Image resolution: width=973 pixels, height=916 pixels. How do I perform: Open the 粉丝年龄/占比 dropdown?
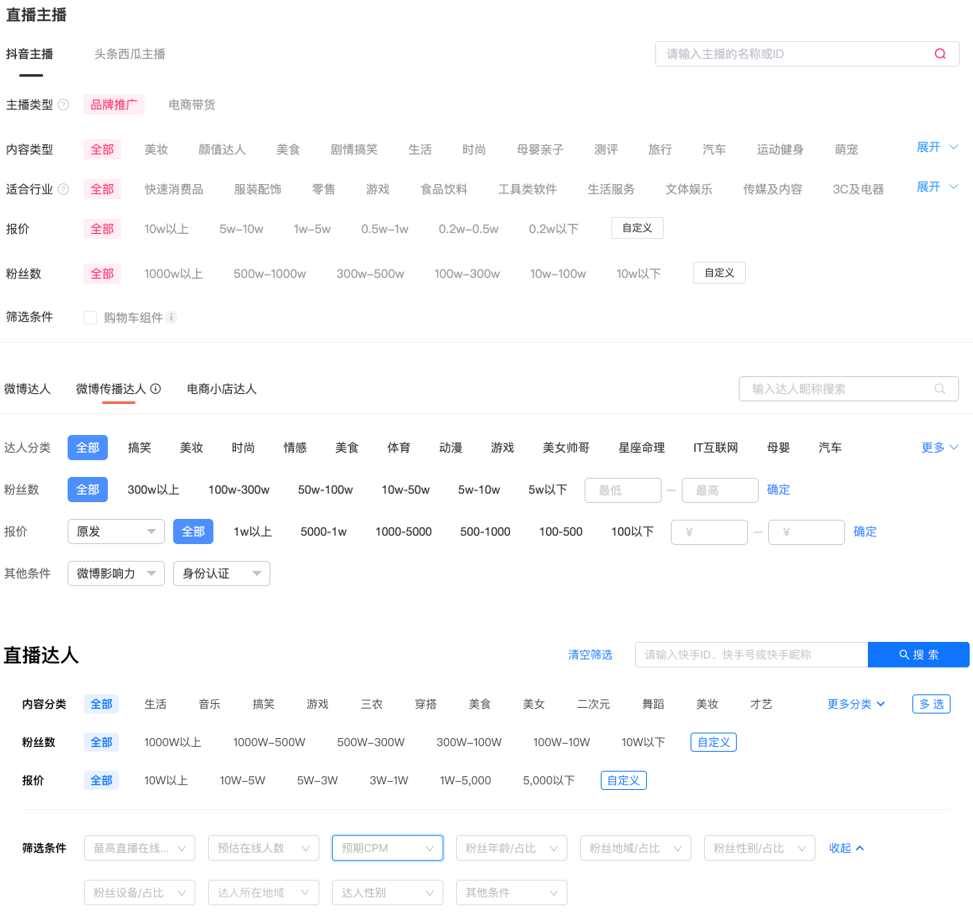(x=512, y=848)
